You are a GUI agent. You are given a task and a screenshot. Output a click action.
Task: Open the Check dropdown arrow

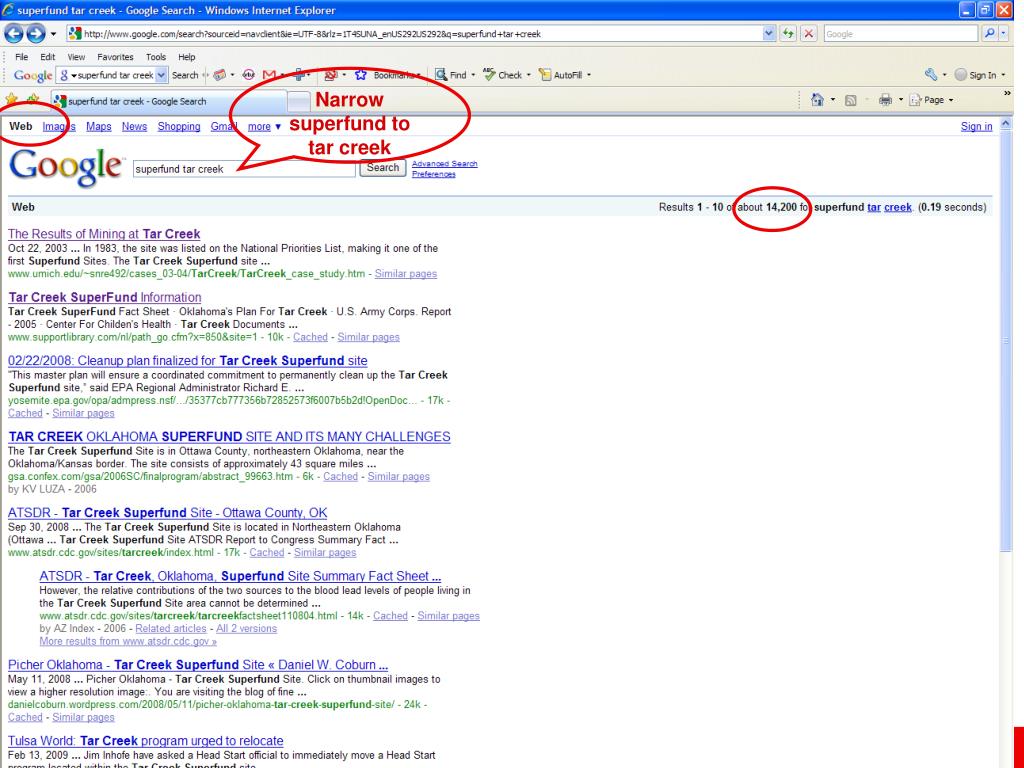(x=528, y=75)
